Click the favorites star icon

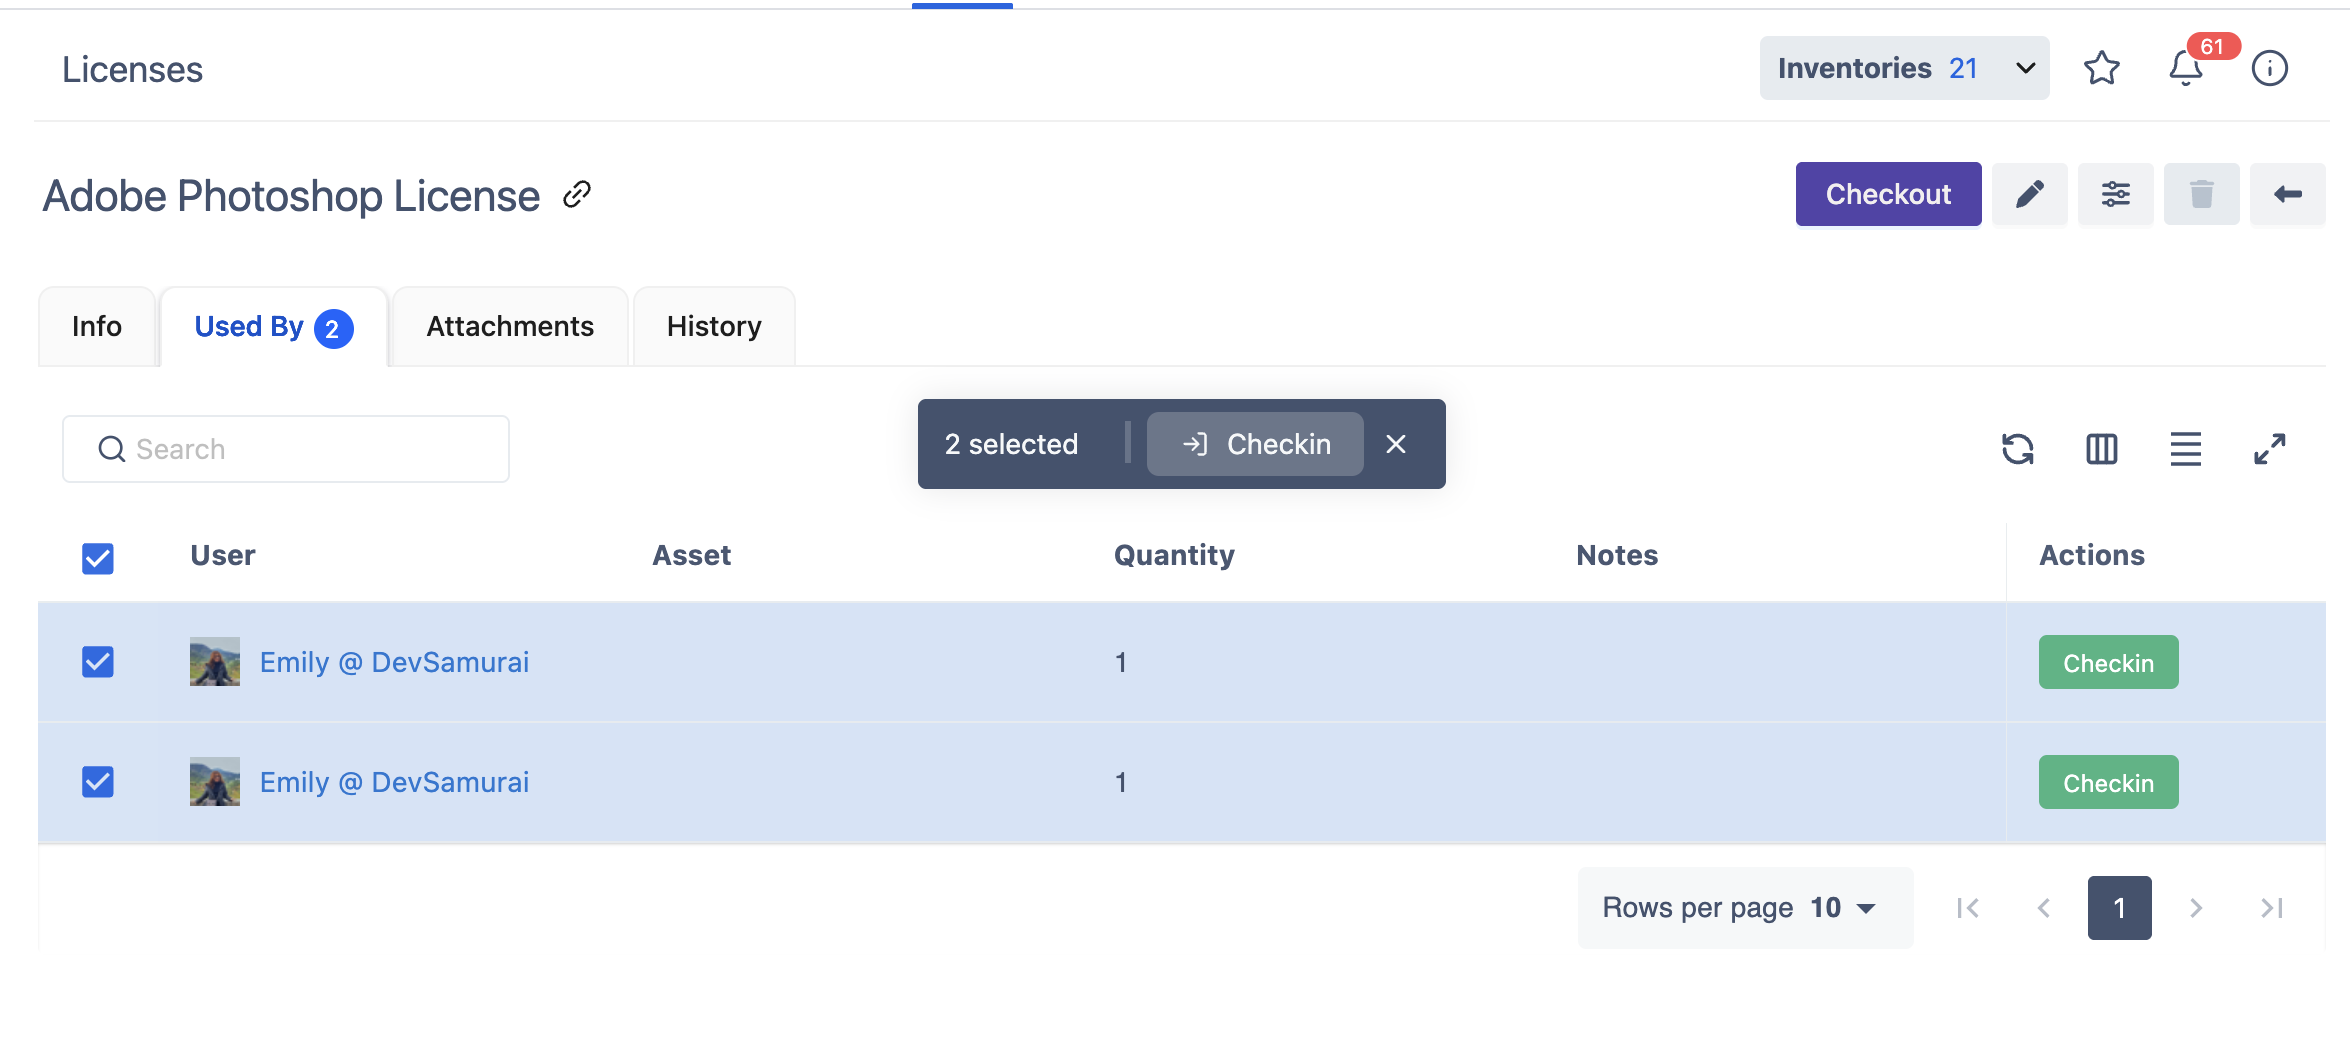click(2101, 68)
